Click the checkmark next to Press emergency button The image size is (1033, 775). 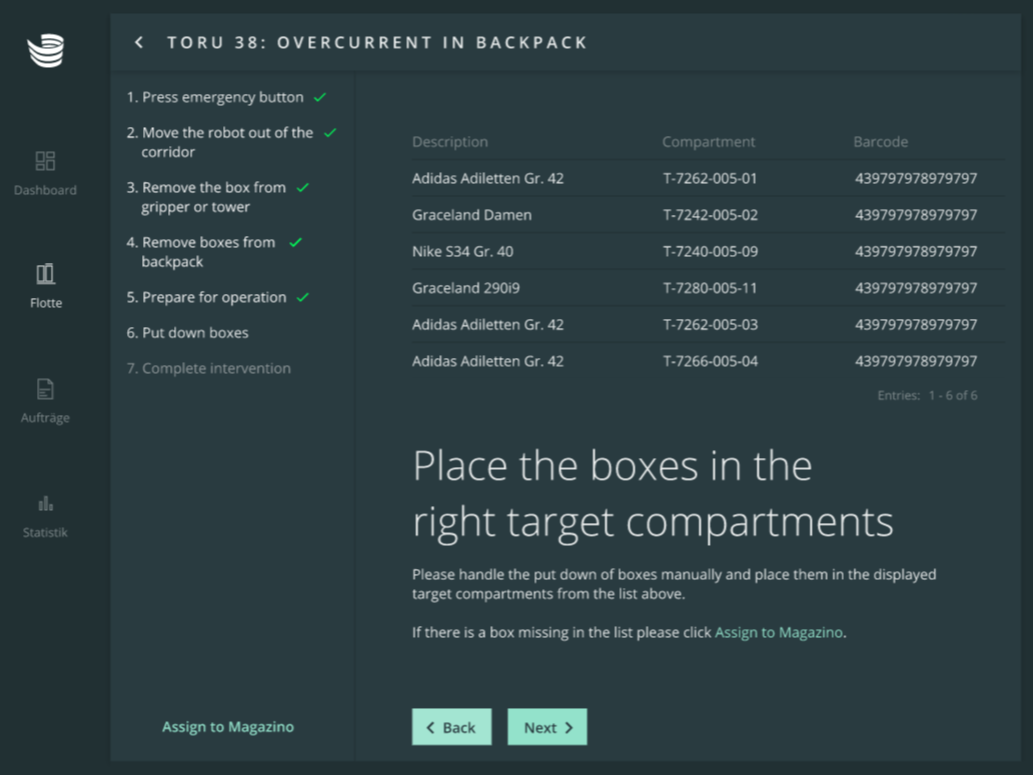pyautogui.click(x=320, y=98)
